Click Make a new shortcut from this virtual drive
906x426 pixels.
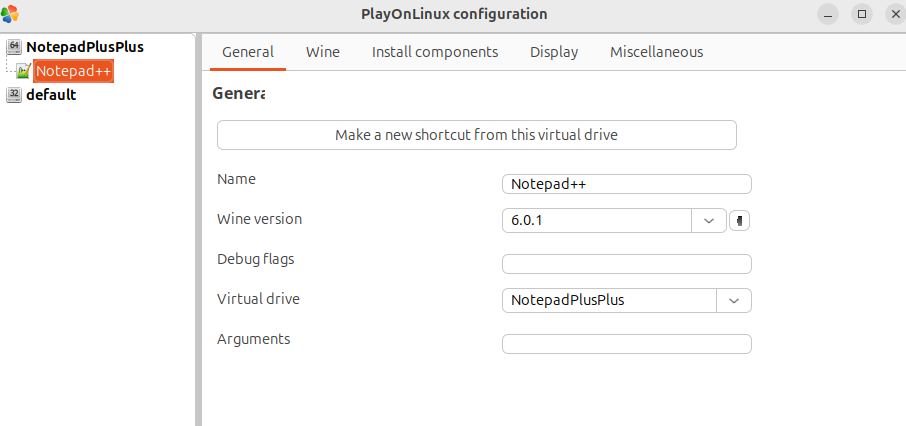(477, 135)
